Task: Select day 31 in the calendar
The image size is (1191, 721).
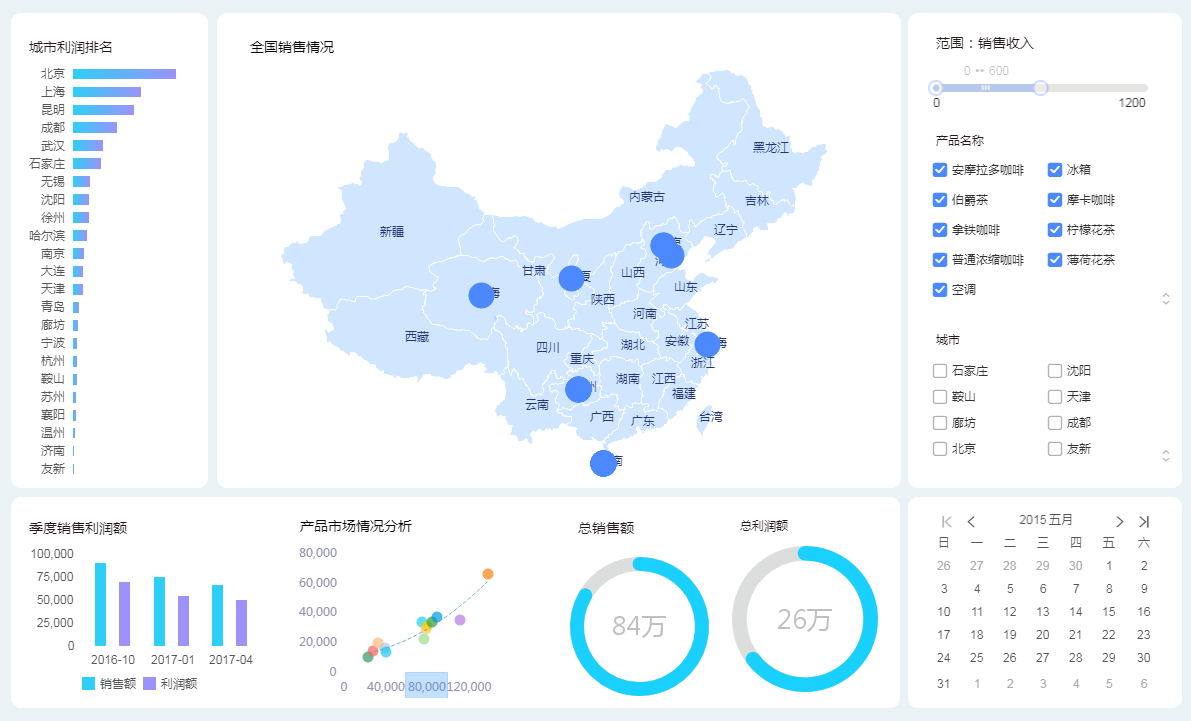Action: [x=943, y=684]
